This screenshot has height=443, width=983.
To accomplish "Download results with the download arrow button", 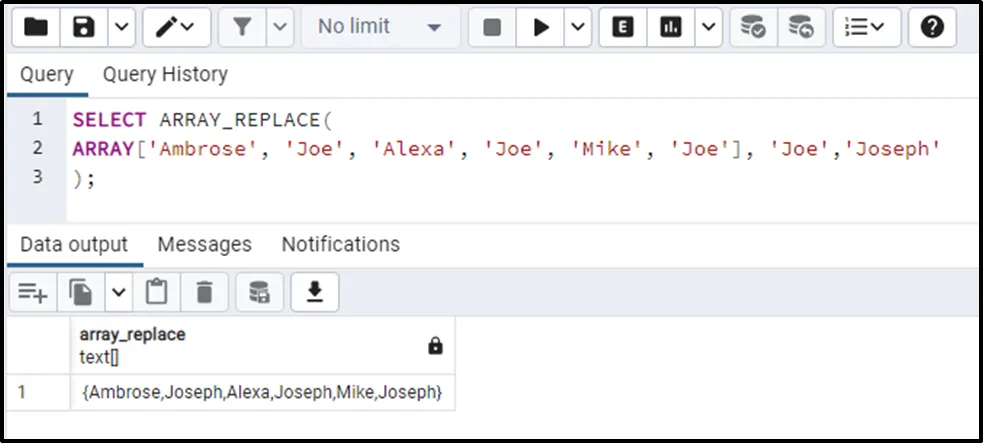I will [x=315, y=292].
